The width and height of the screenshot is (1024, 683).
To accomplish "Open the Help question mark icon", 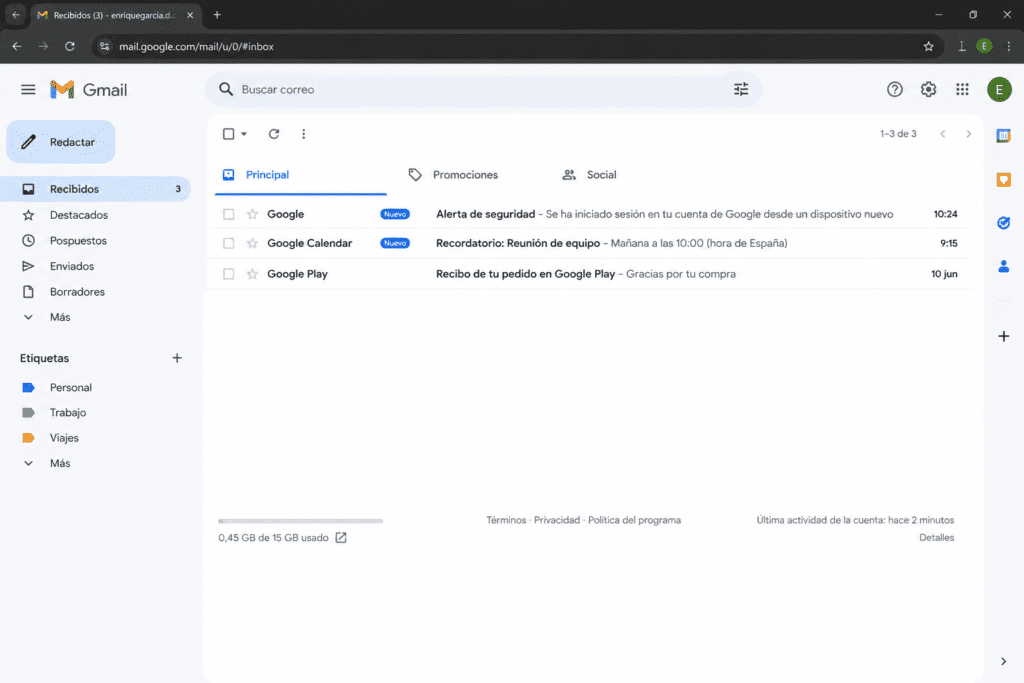I will tap(895, 89).
